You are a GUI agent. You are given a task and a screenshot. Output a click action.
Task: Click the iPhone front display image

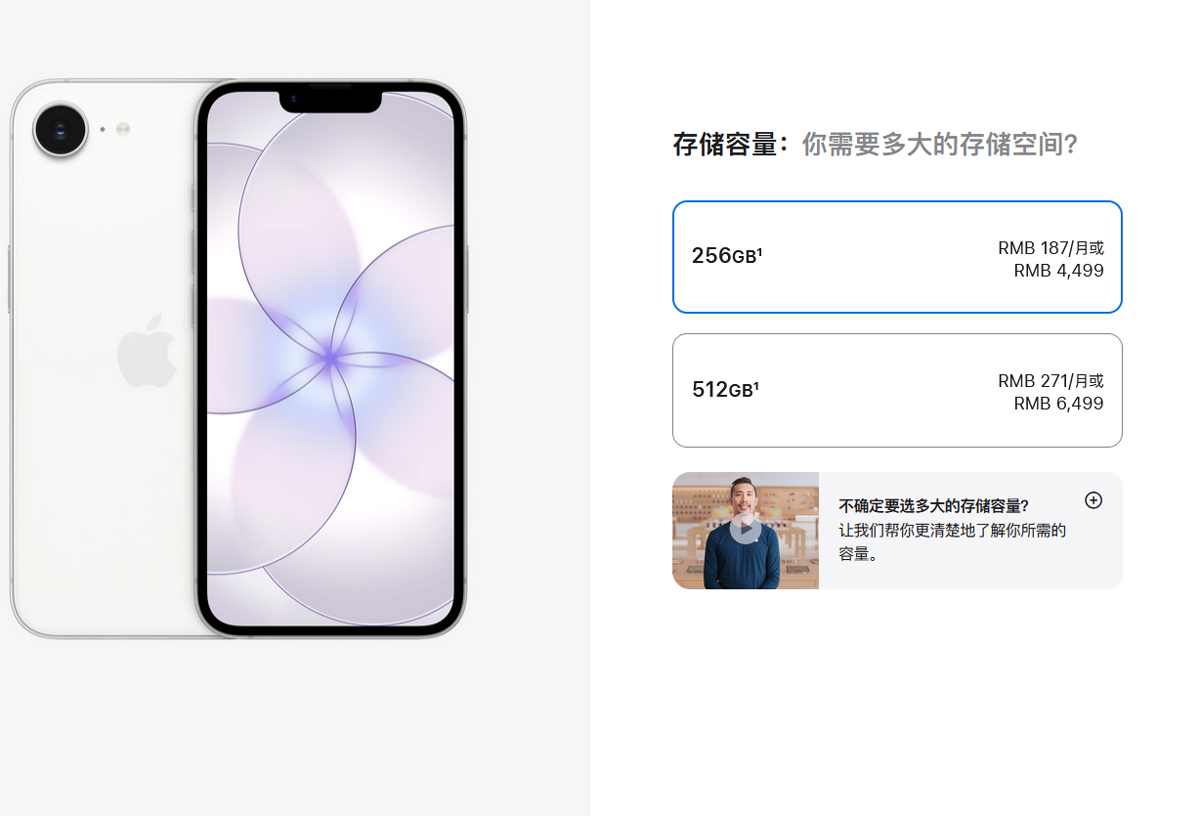pos(331,359)
